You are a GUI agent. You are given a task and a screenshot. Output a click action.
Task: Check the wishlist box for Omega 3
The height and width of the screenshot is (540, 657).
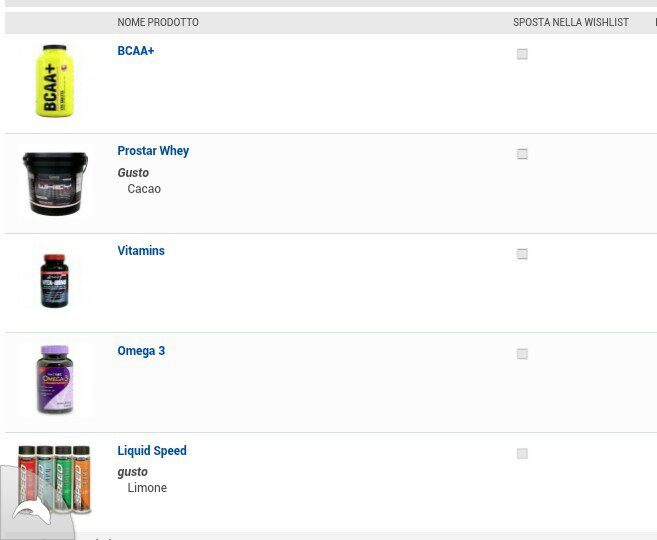pos(522,354)
